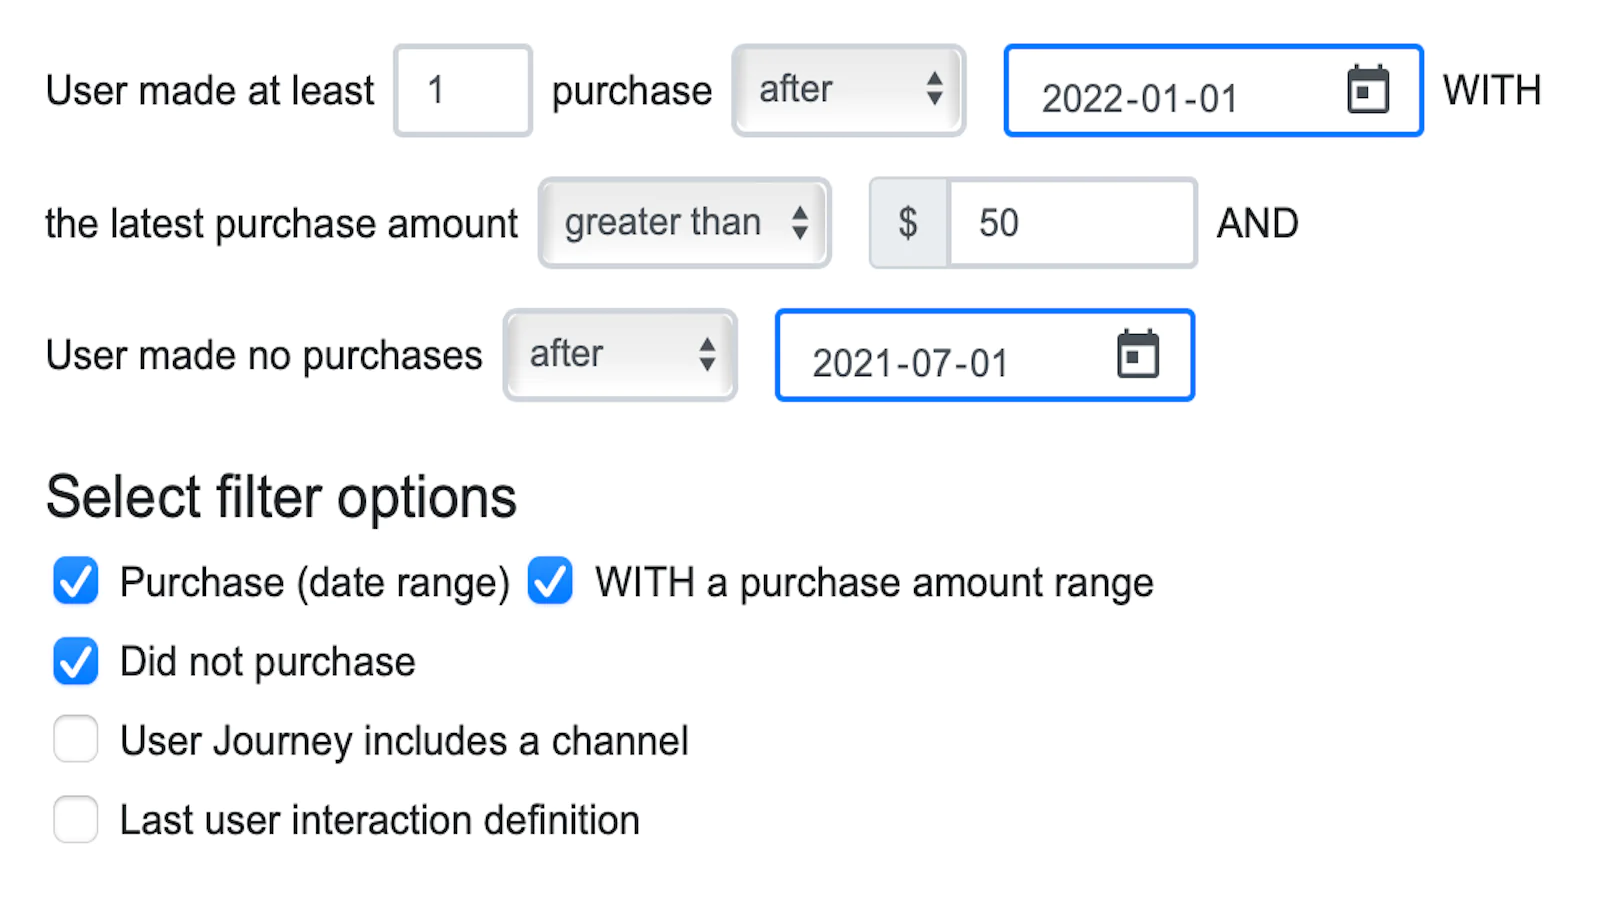The width and height of the screenshot is (1600, 900).
Task: Enable User Journey includes a channel
Action: (76, 740)
